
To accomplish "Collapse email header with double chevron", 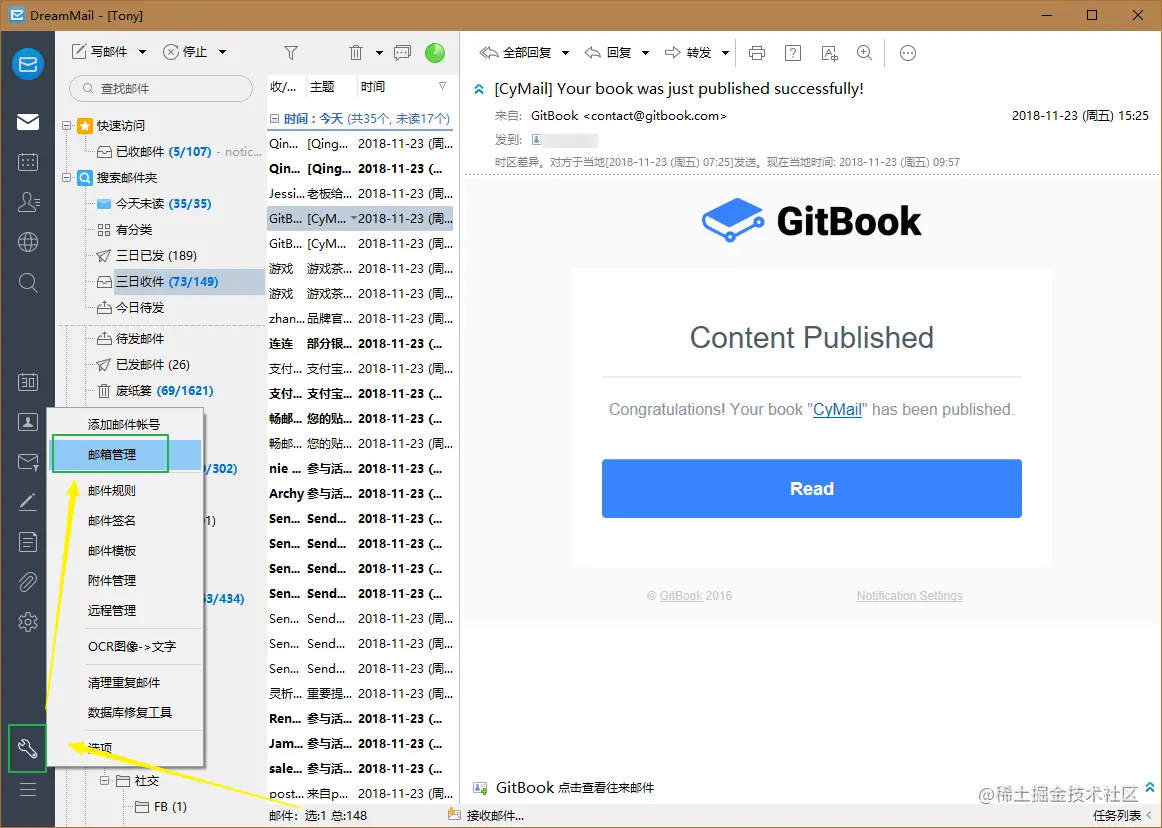I will pos(479,89).
